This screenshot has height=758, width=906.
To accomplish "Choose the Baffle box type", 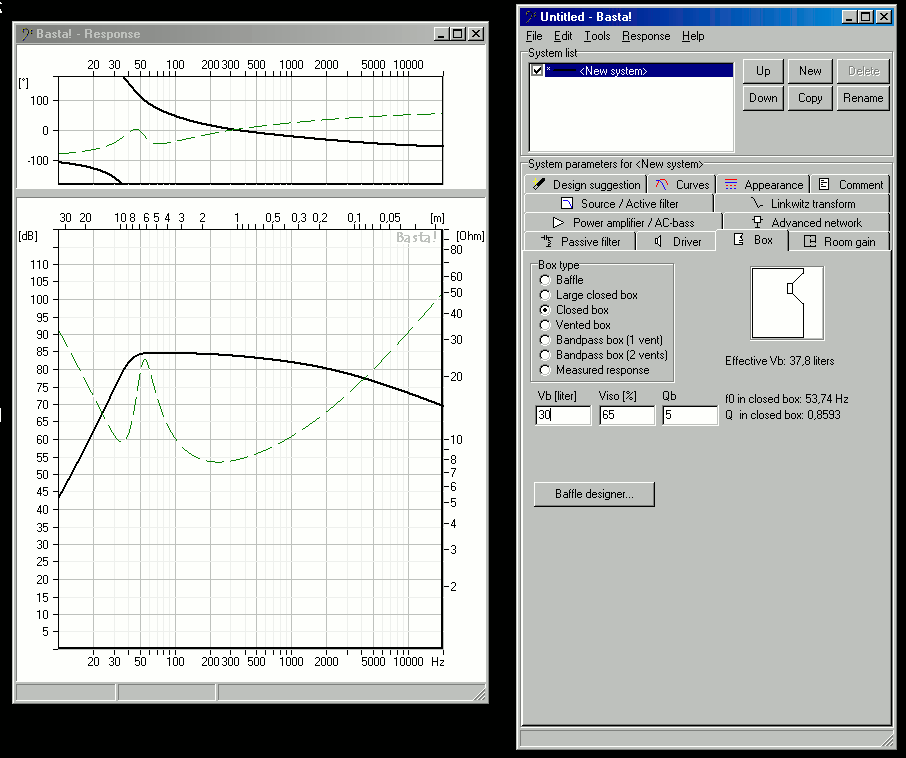I will pyautogui.click(x=545, y=280).
